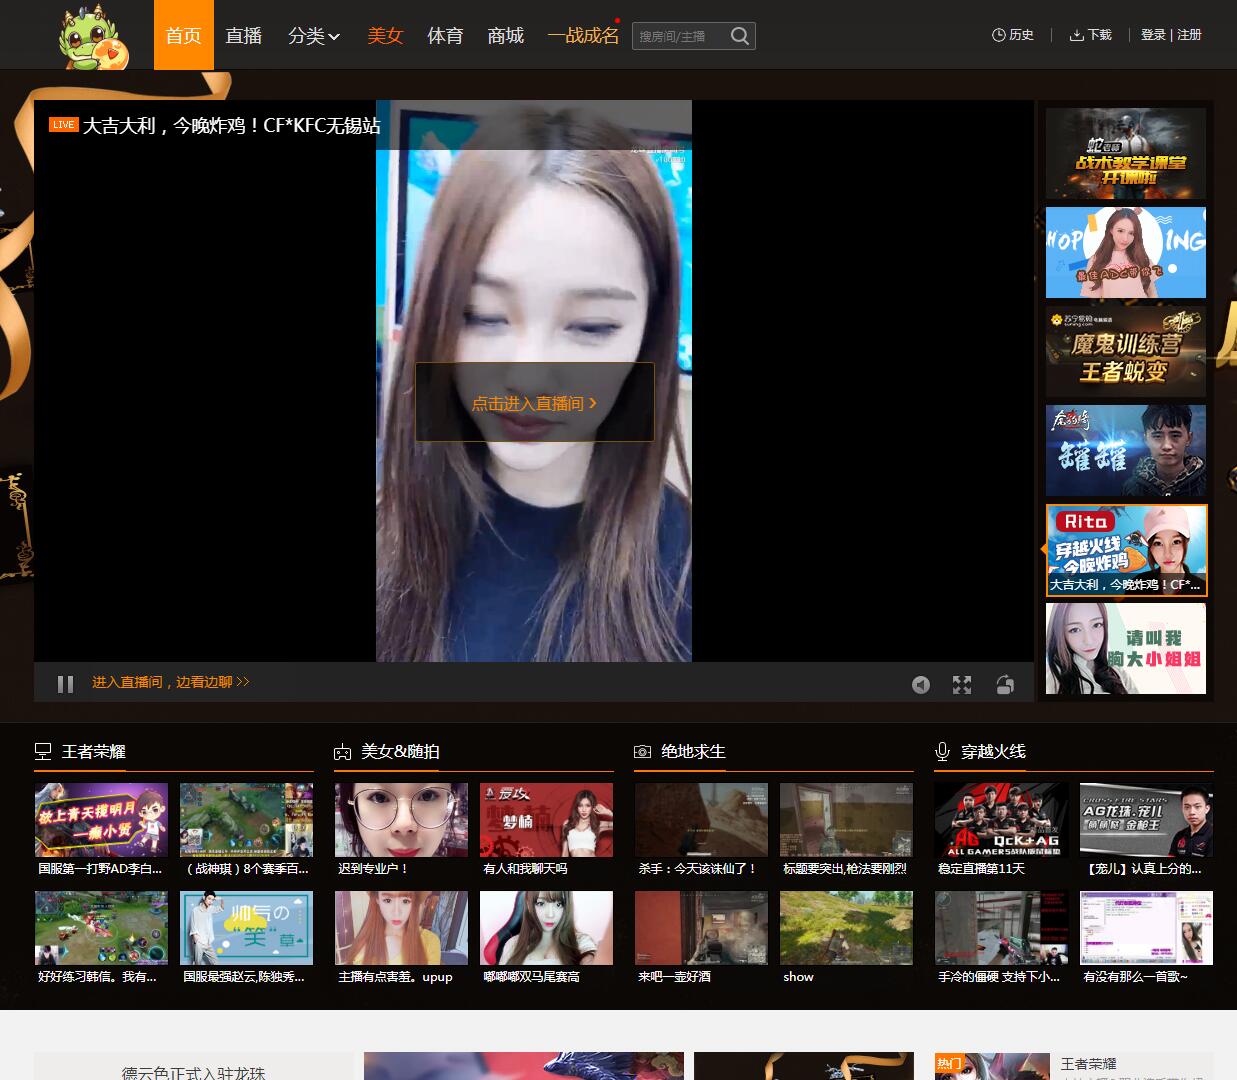Viewport: 1237px width, 1080px height.
Task: Click the microphone icon beside 穿越火线
Action: click(942, 752)
